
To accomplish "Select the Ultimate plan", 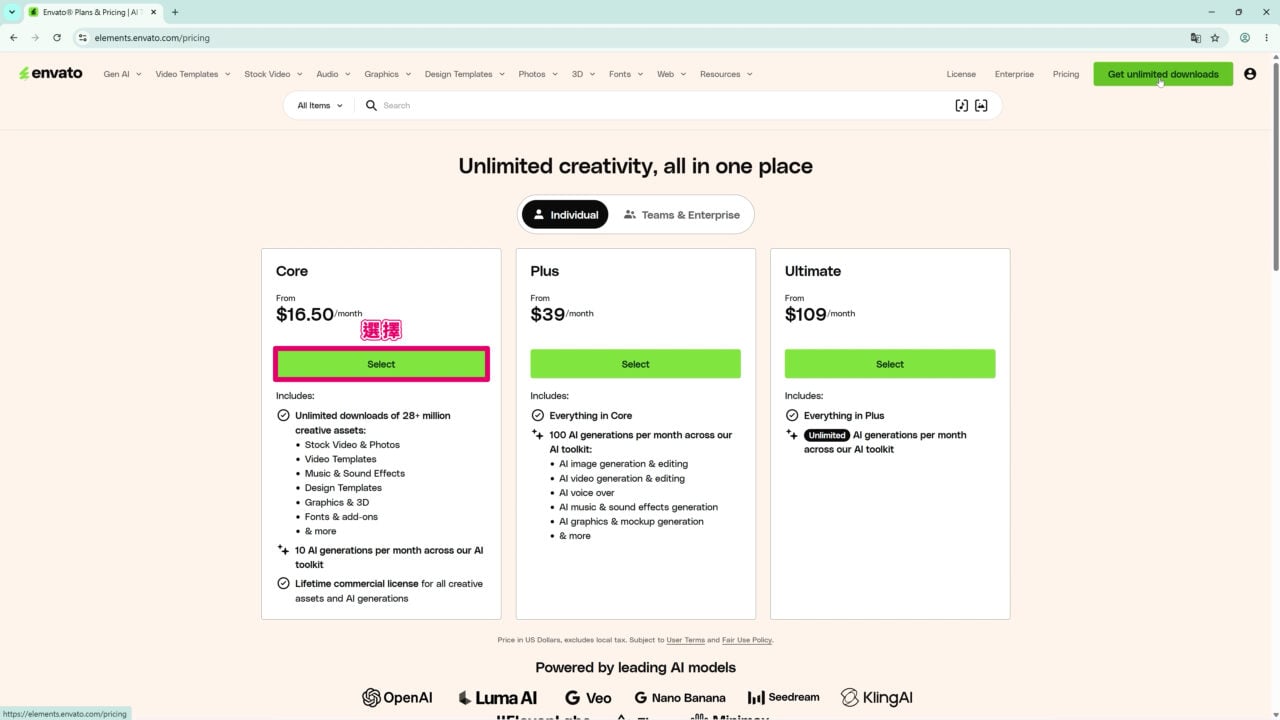I will [x=890, y=364].
